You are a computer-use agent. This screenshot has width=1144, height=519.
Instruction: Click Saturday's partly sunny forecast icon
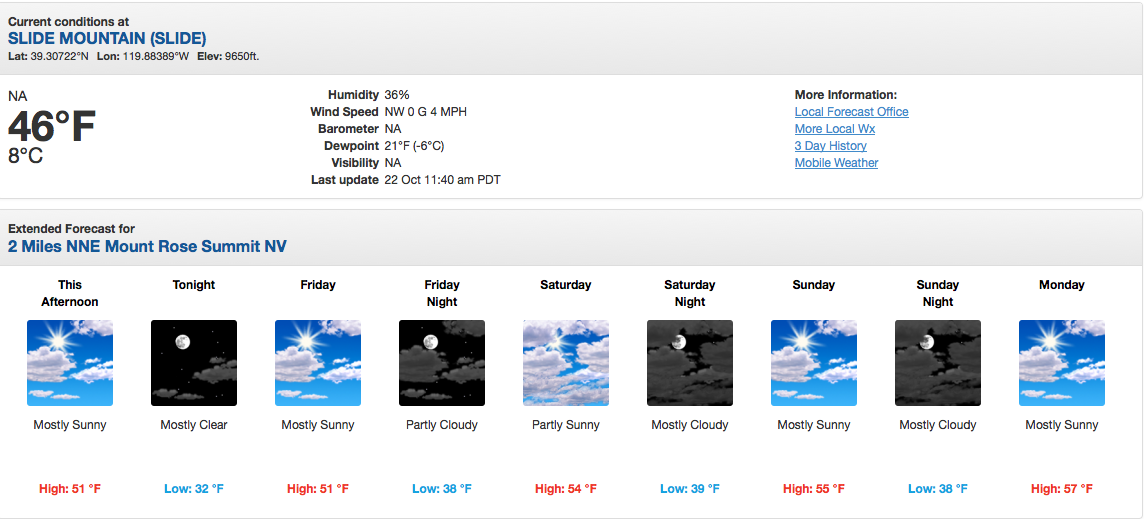pos(566,363)
